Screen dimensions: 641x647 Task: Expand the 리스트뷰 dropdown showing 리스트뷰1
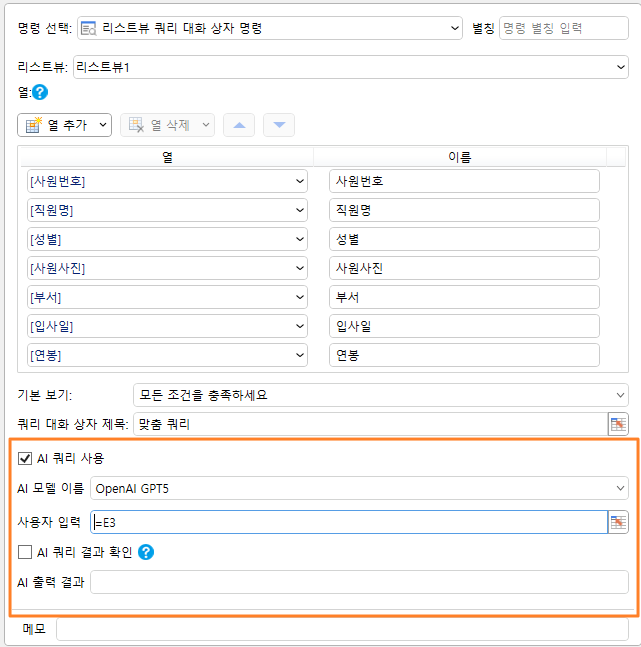(x=351, y=67)
